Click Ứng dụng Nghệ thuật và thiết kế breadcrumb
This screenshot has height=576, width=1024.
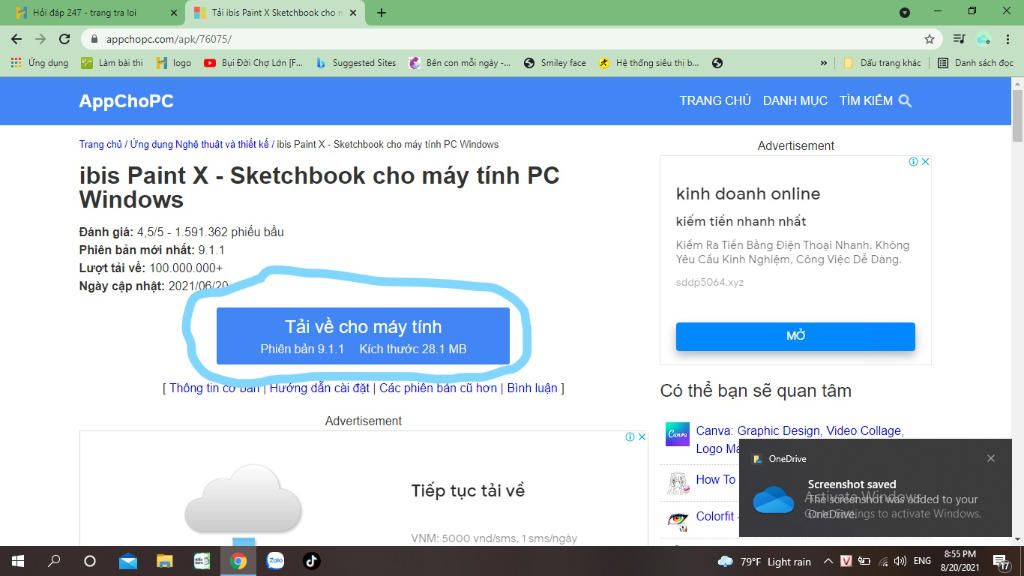pos(199,144)
